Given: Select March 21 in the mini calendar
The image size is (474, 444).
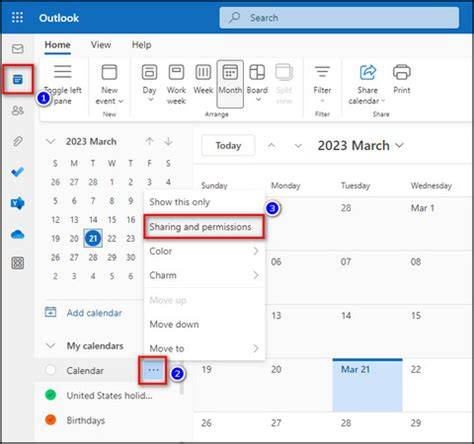Looking at the screenshot, I should (x=93, y=238).
